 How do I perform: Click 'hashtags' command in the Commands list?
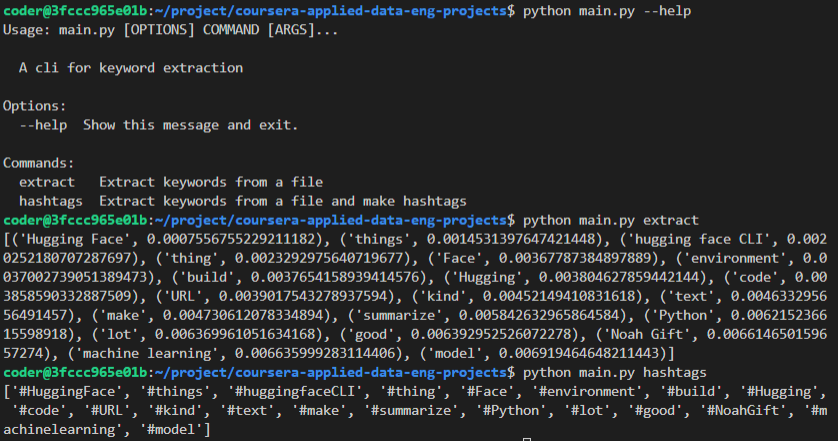click(51, 202)
